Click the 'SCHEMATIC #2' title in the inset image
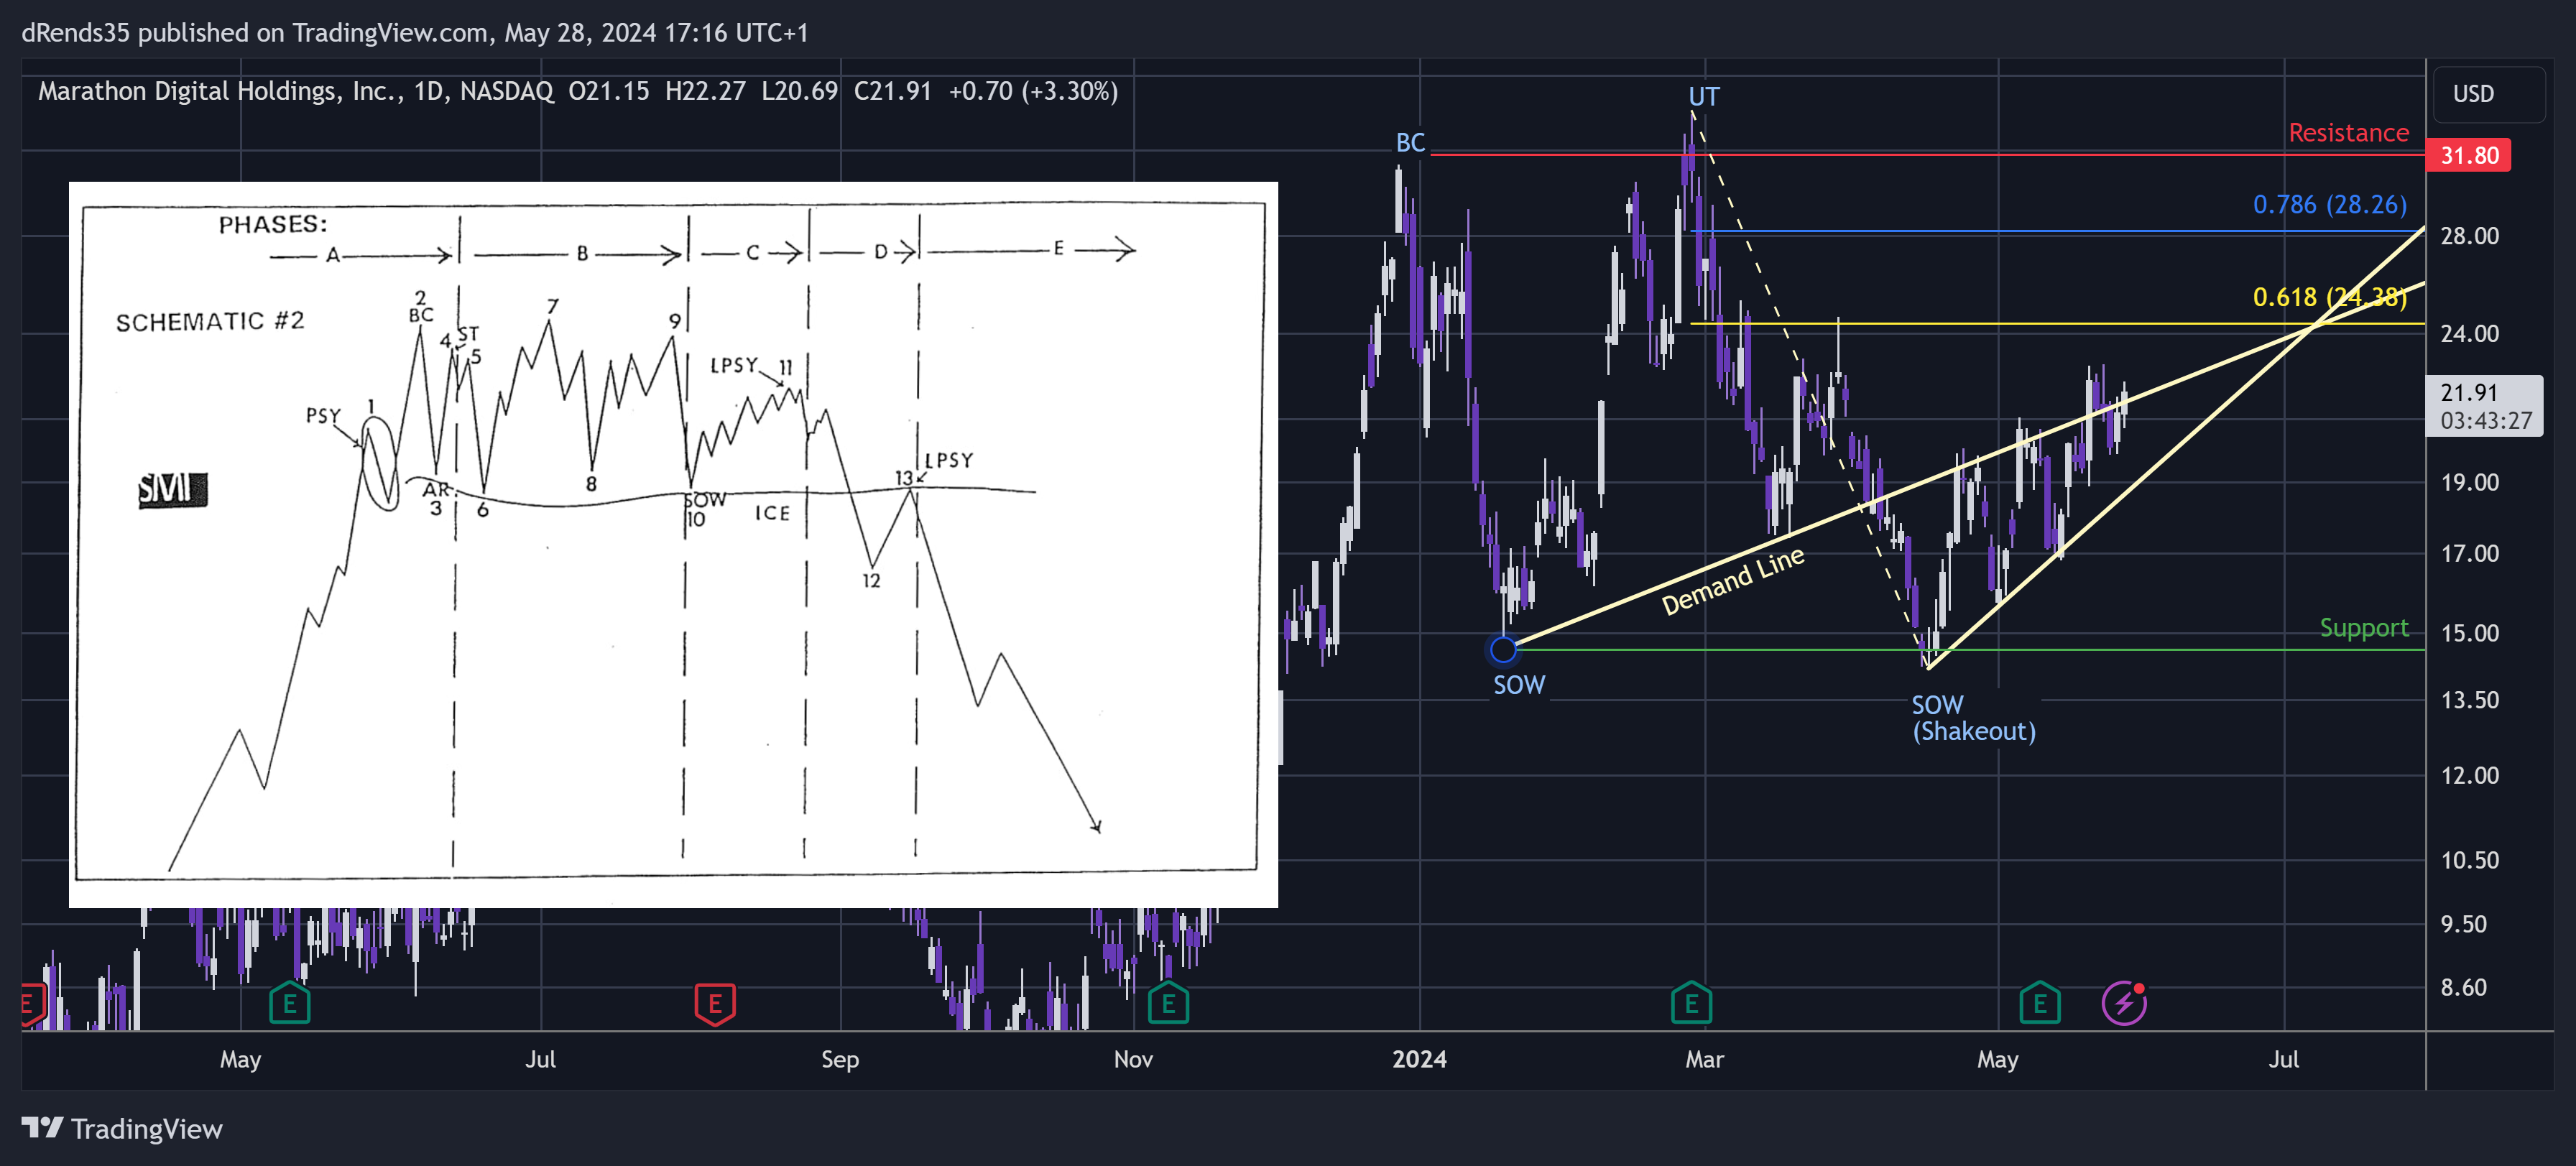Image resolution: width=2576 pixels, height=1166 pixels. point(210,321)
